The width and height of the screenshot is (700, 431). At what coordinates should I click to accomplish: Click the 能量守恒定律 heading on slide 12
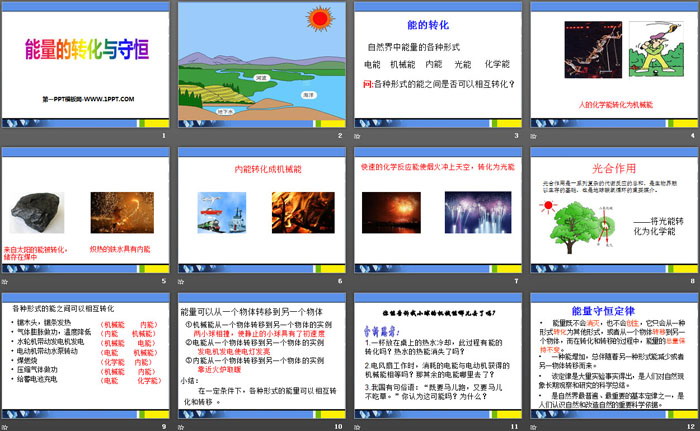[610, 309]
